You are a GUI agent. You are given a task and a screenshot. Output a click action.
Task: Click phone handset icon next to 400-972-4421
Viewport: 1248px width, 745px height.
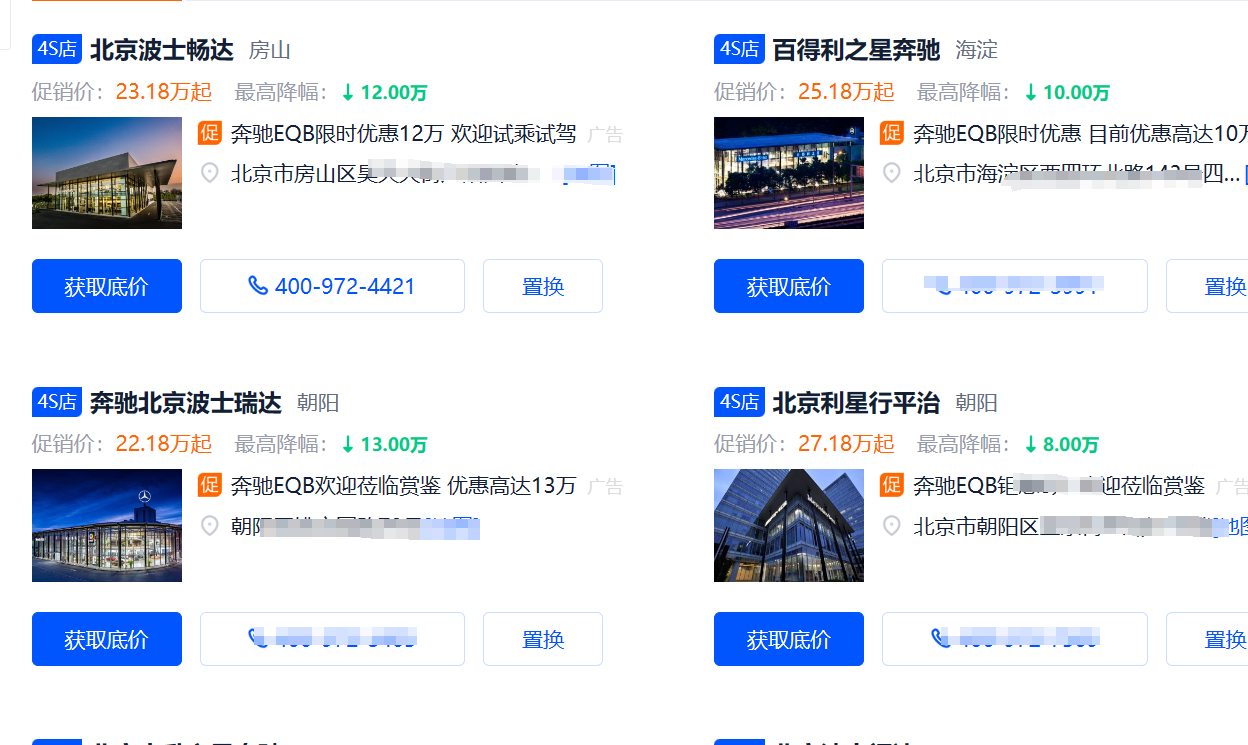pyautogui.click(x=258, y=286)
